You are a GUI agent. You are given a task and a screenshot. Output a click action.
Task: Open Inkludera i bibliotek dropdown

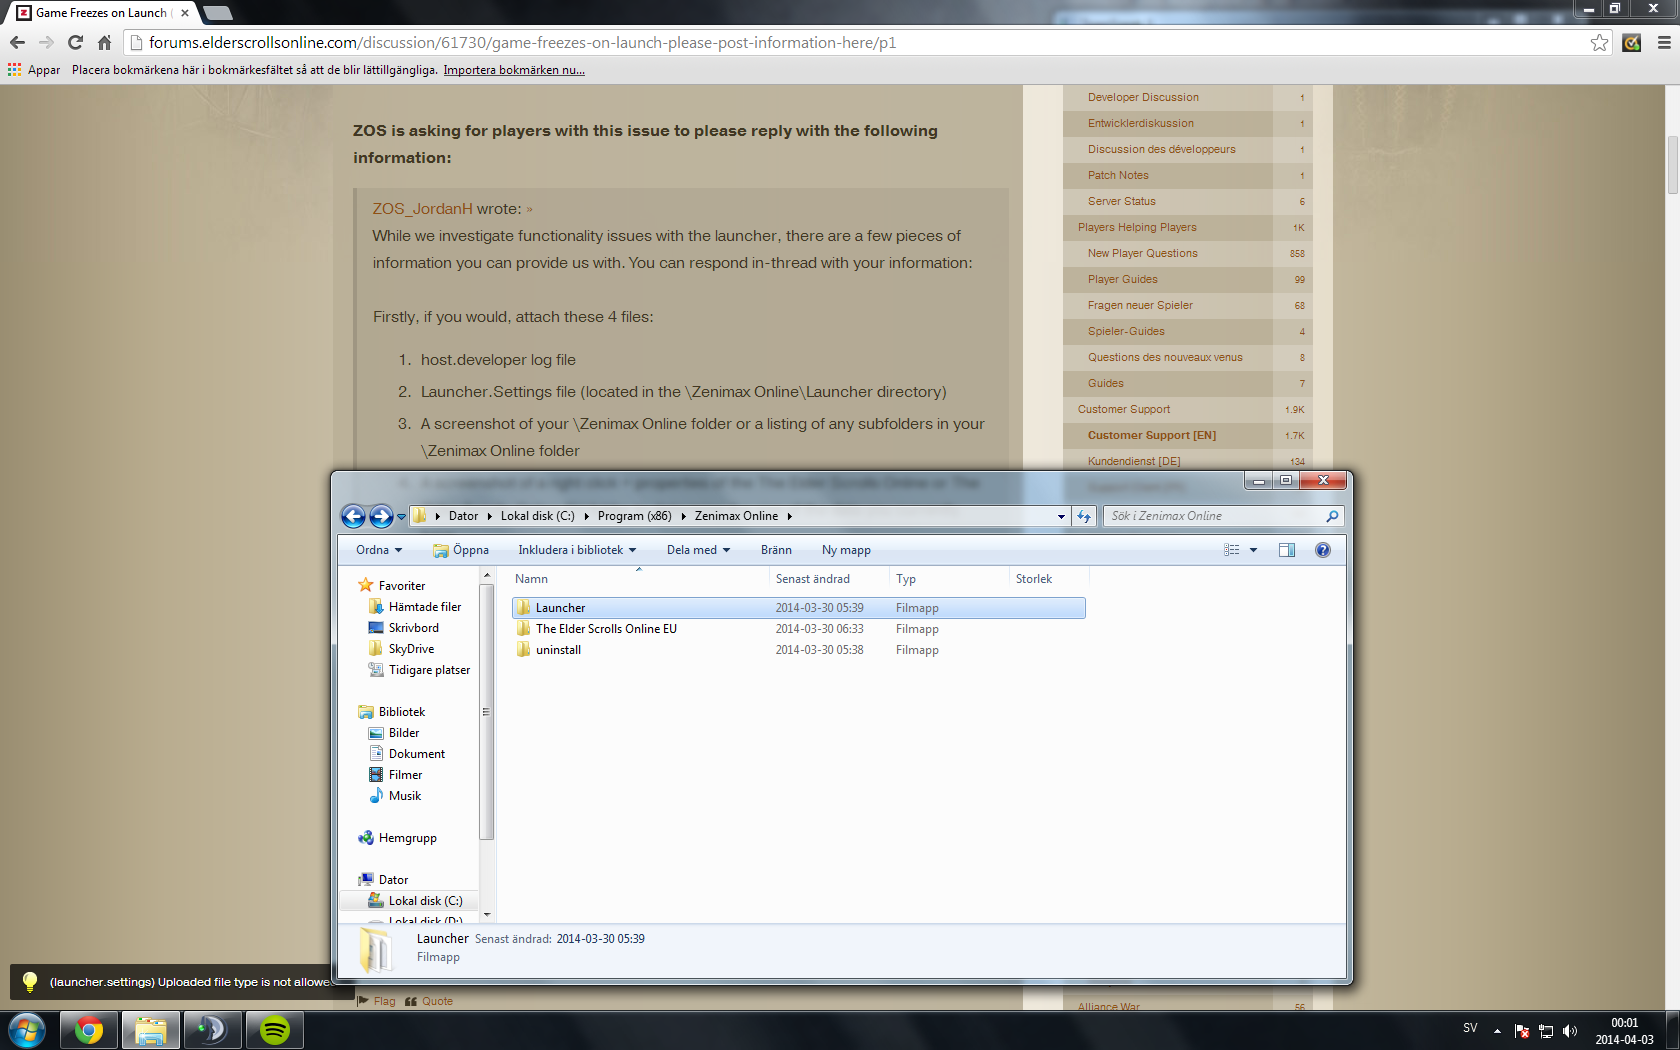(x=577, y=550)
